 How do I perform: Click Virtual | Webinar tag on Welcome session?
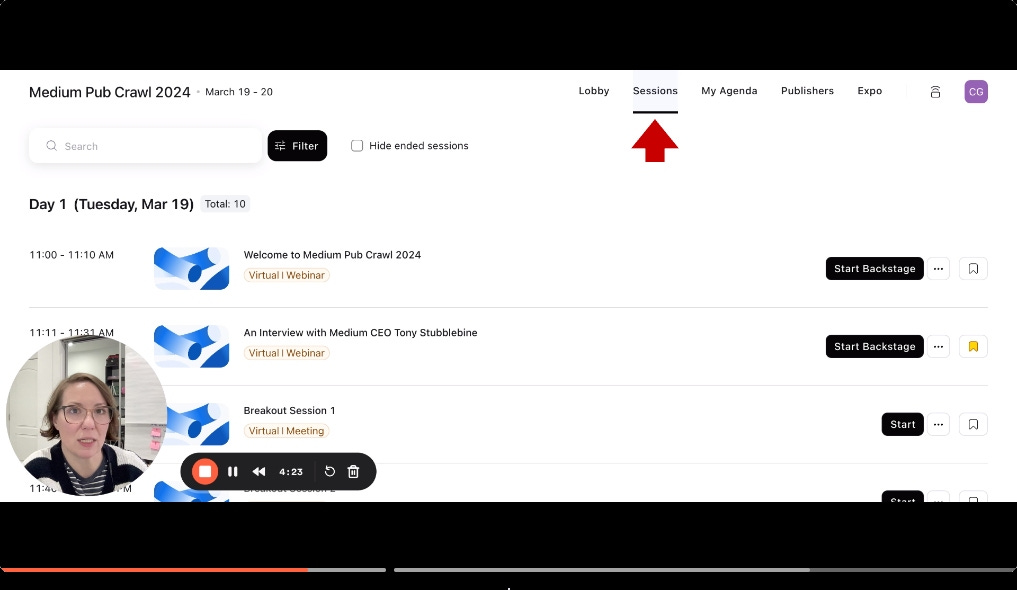click(286, 275)
